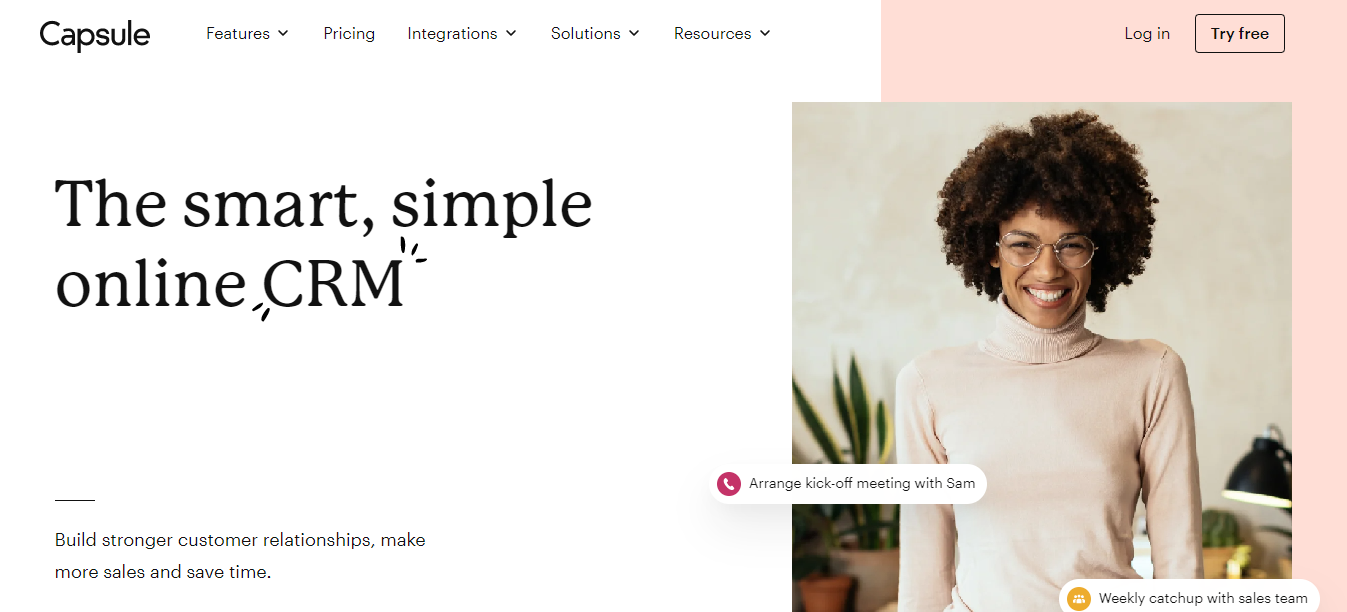Click the sparkle accent mark below the CRM text
The image size is (1347, 612).
tap(262, 311)
